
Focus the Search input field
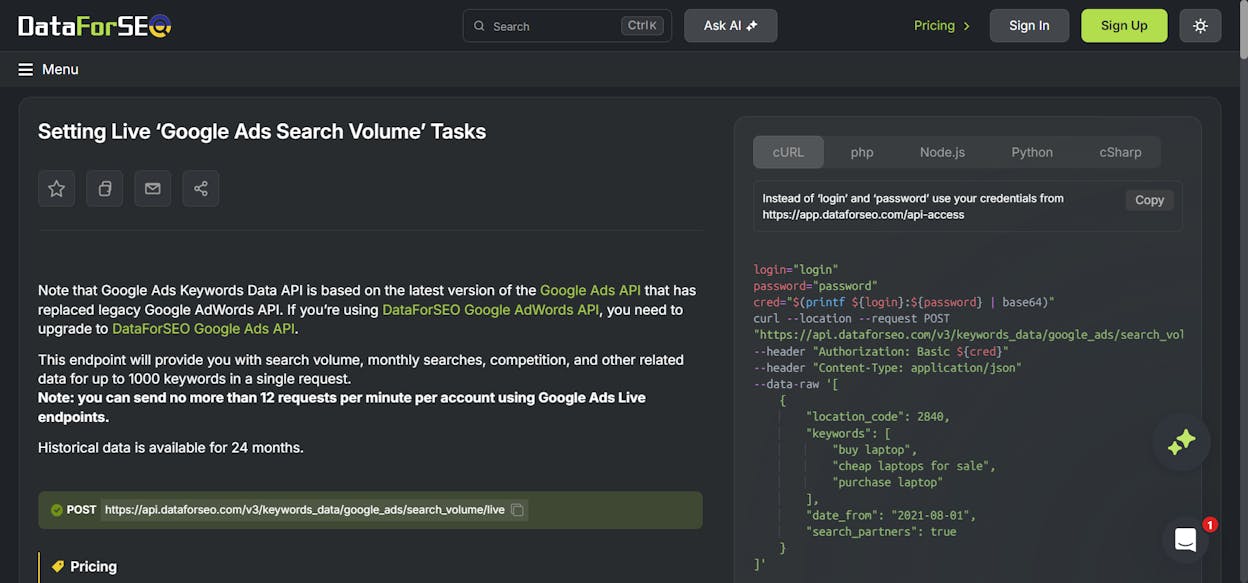[x=567, y=26]
